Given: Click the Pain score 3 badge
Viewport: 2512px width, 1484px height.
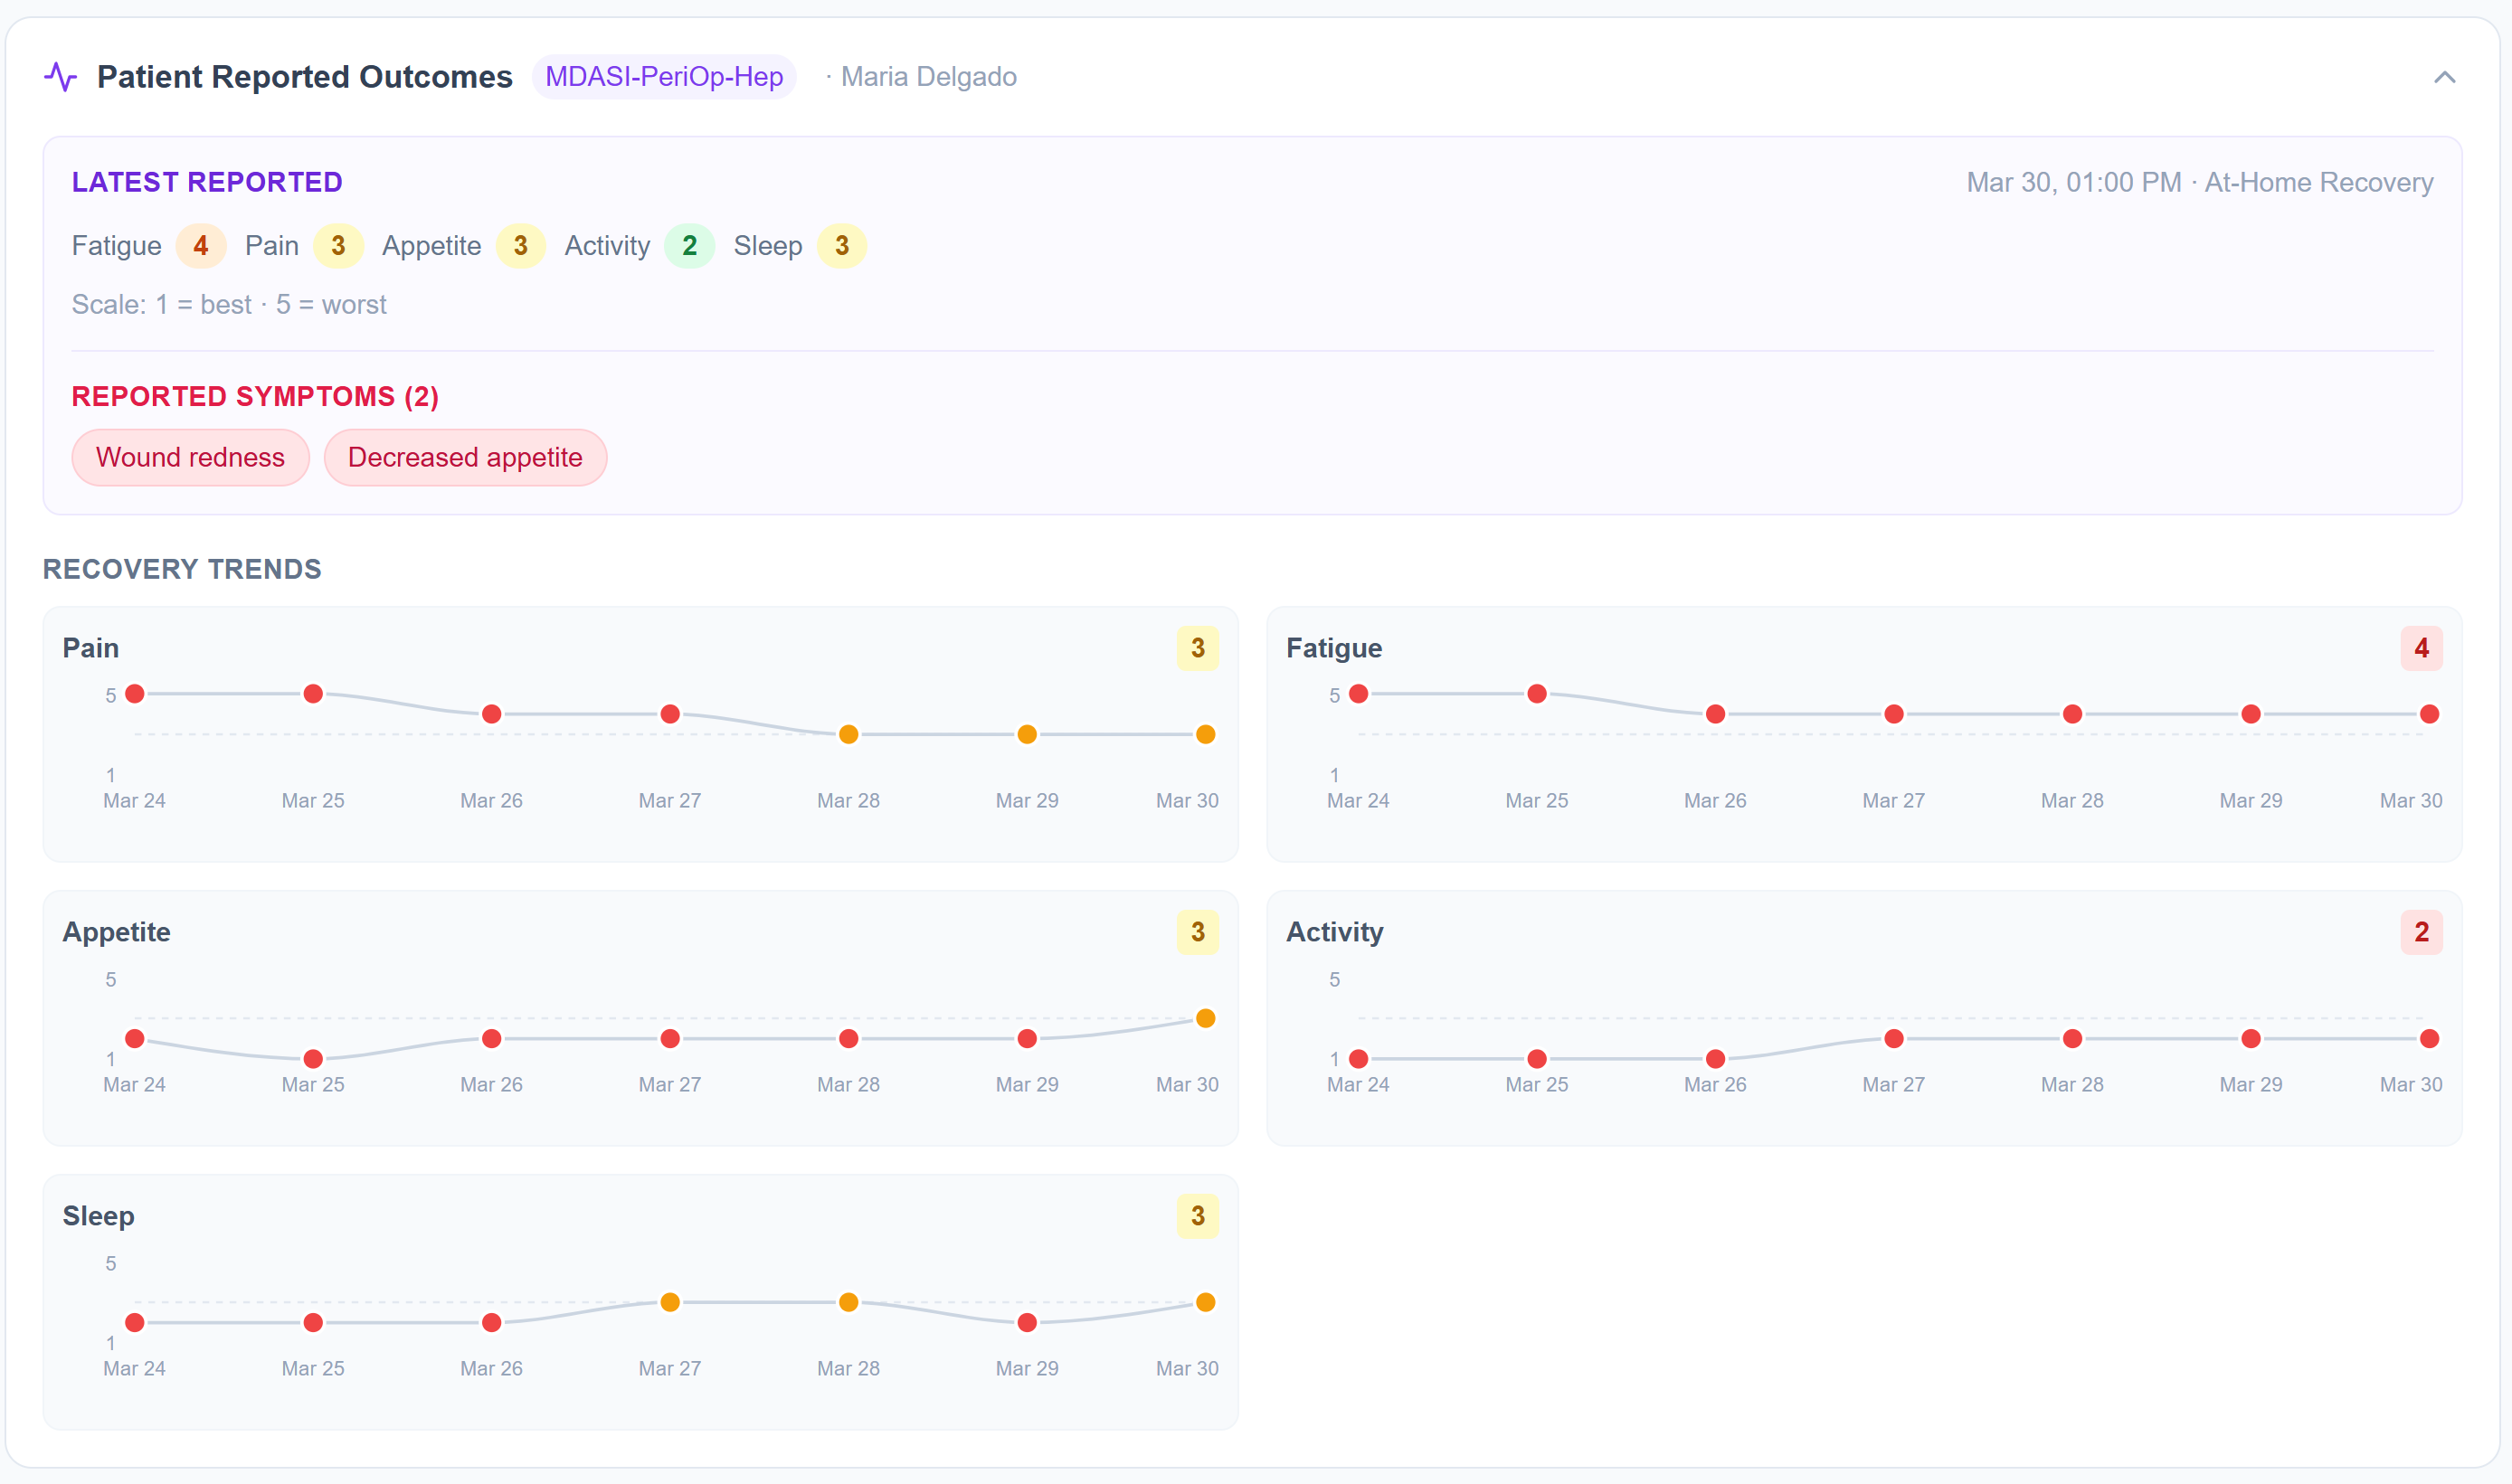Looking at the screenshot, I should (x=338, y=246).
